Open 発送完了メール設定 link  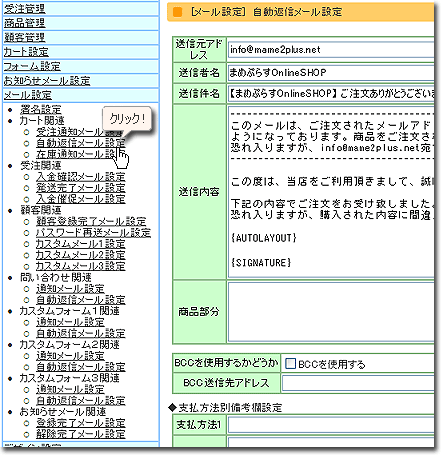tap(81, 188)
